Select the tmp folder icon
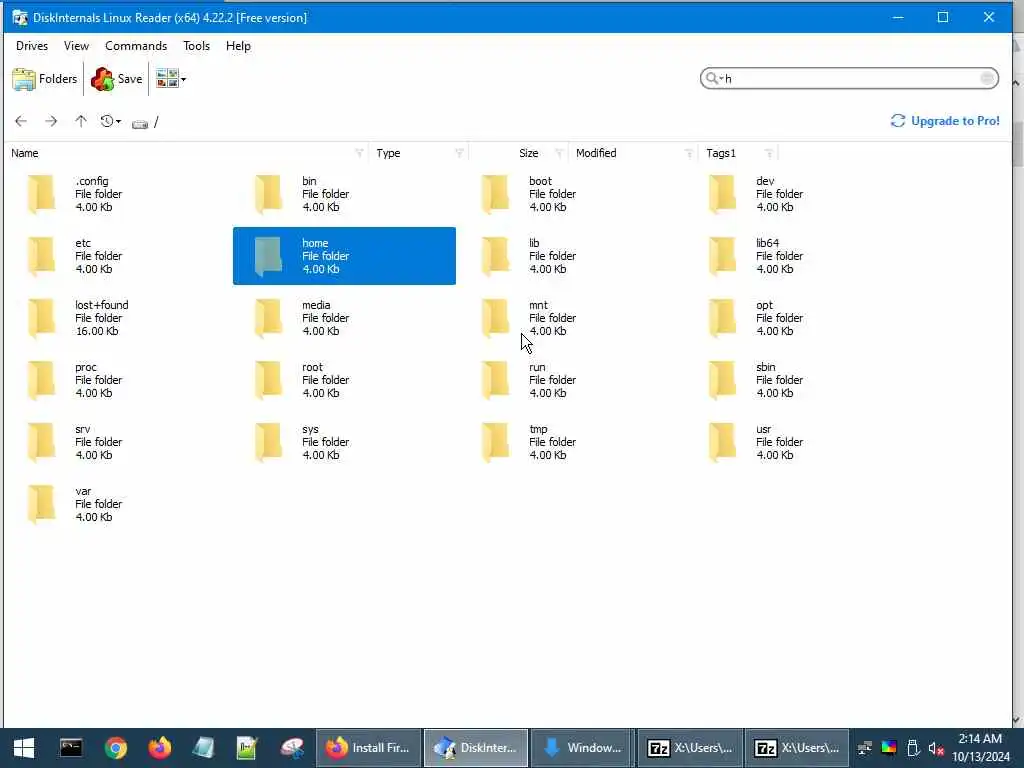 496,442
